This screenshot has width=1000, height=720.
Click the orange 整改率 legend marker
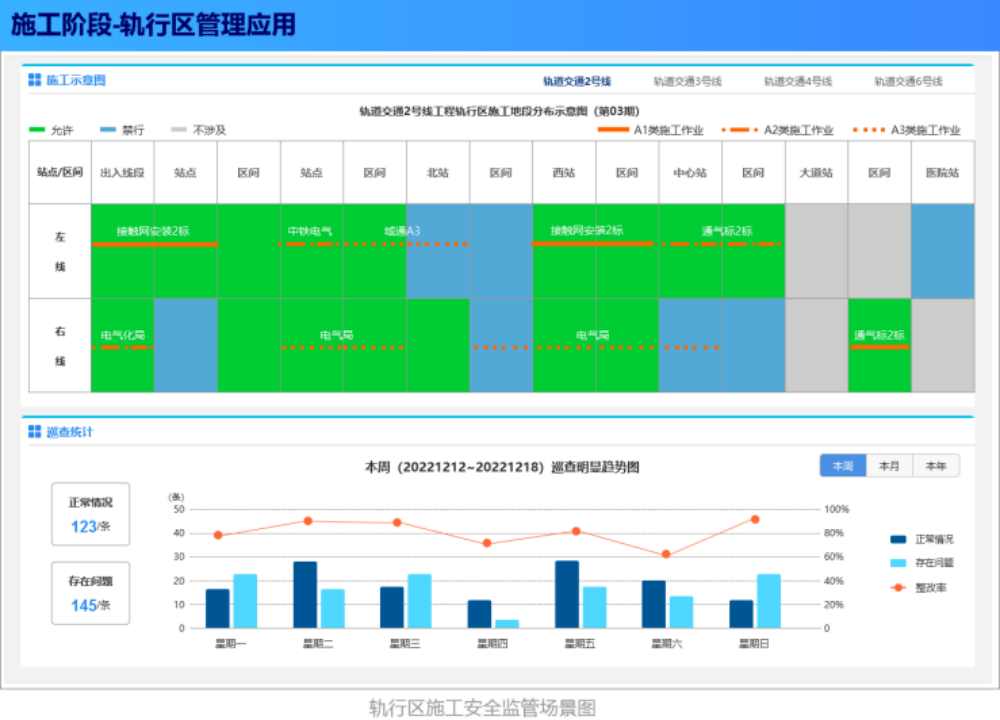(x=897, y=587)
